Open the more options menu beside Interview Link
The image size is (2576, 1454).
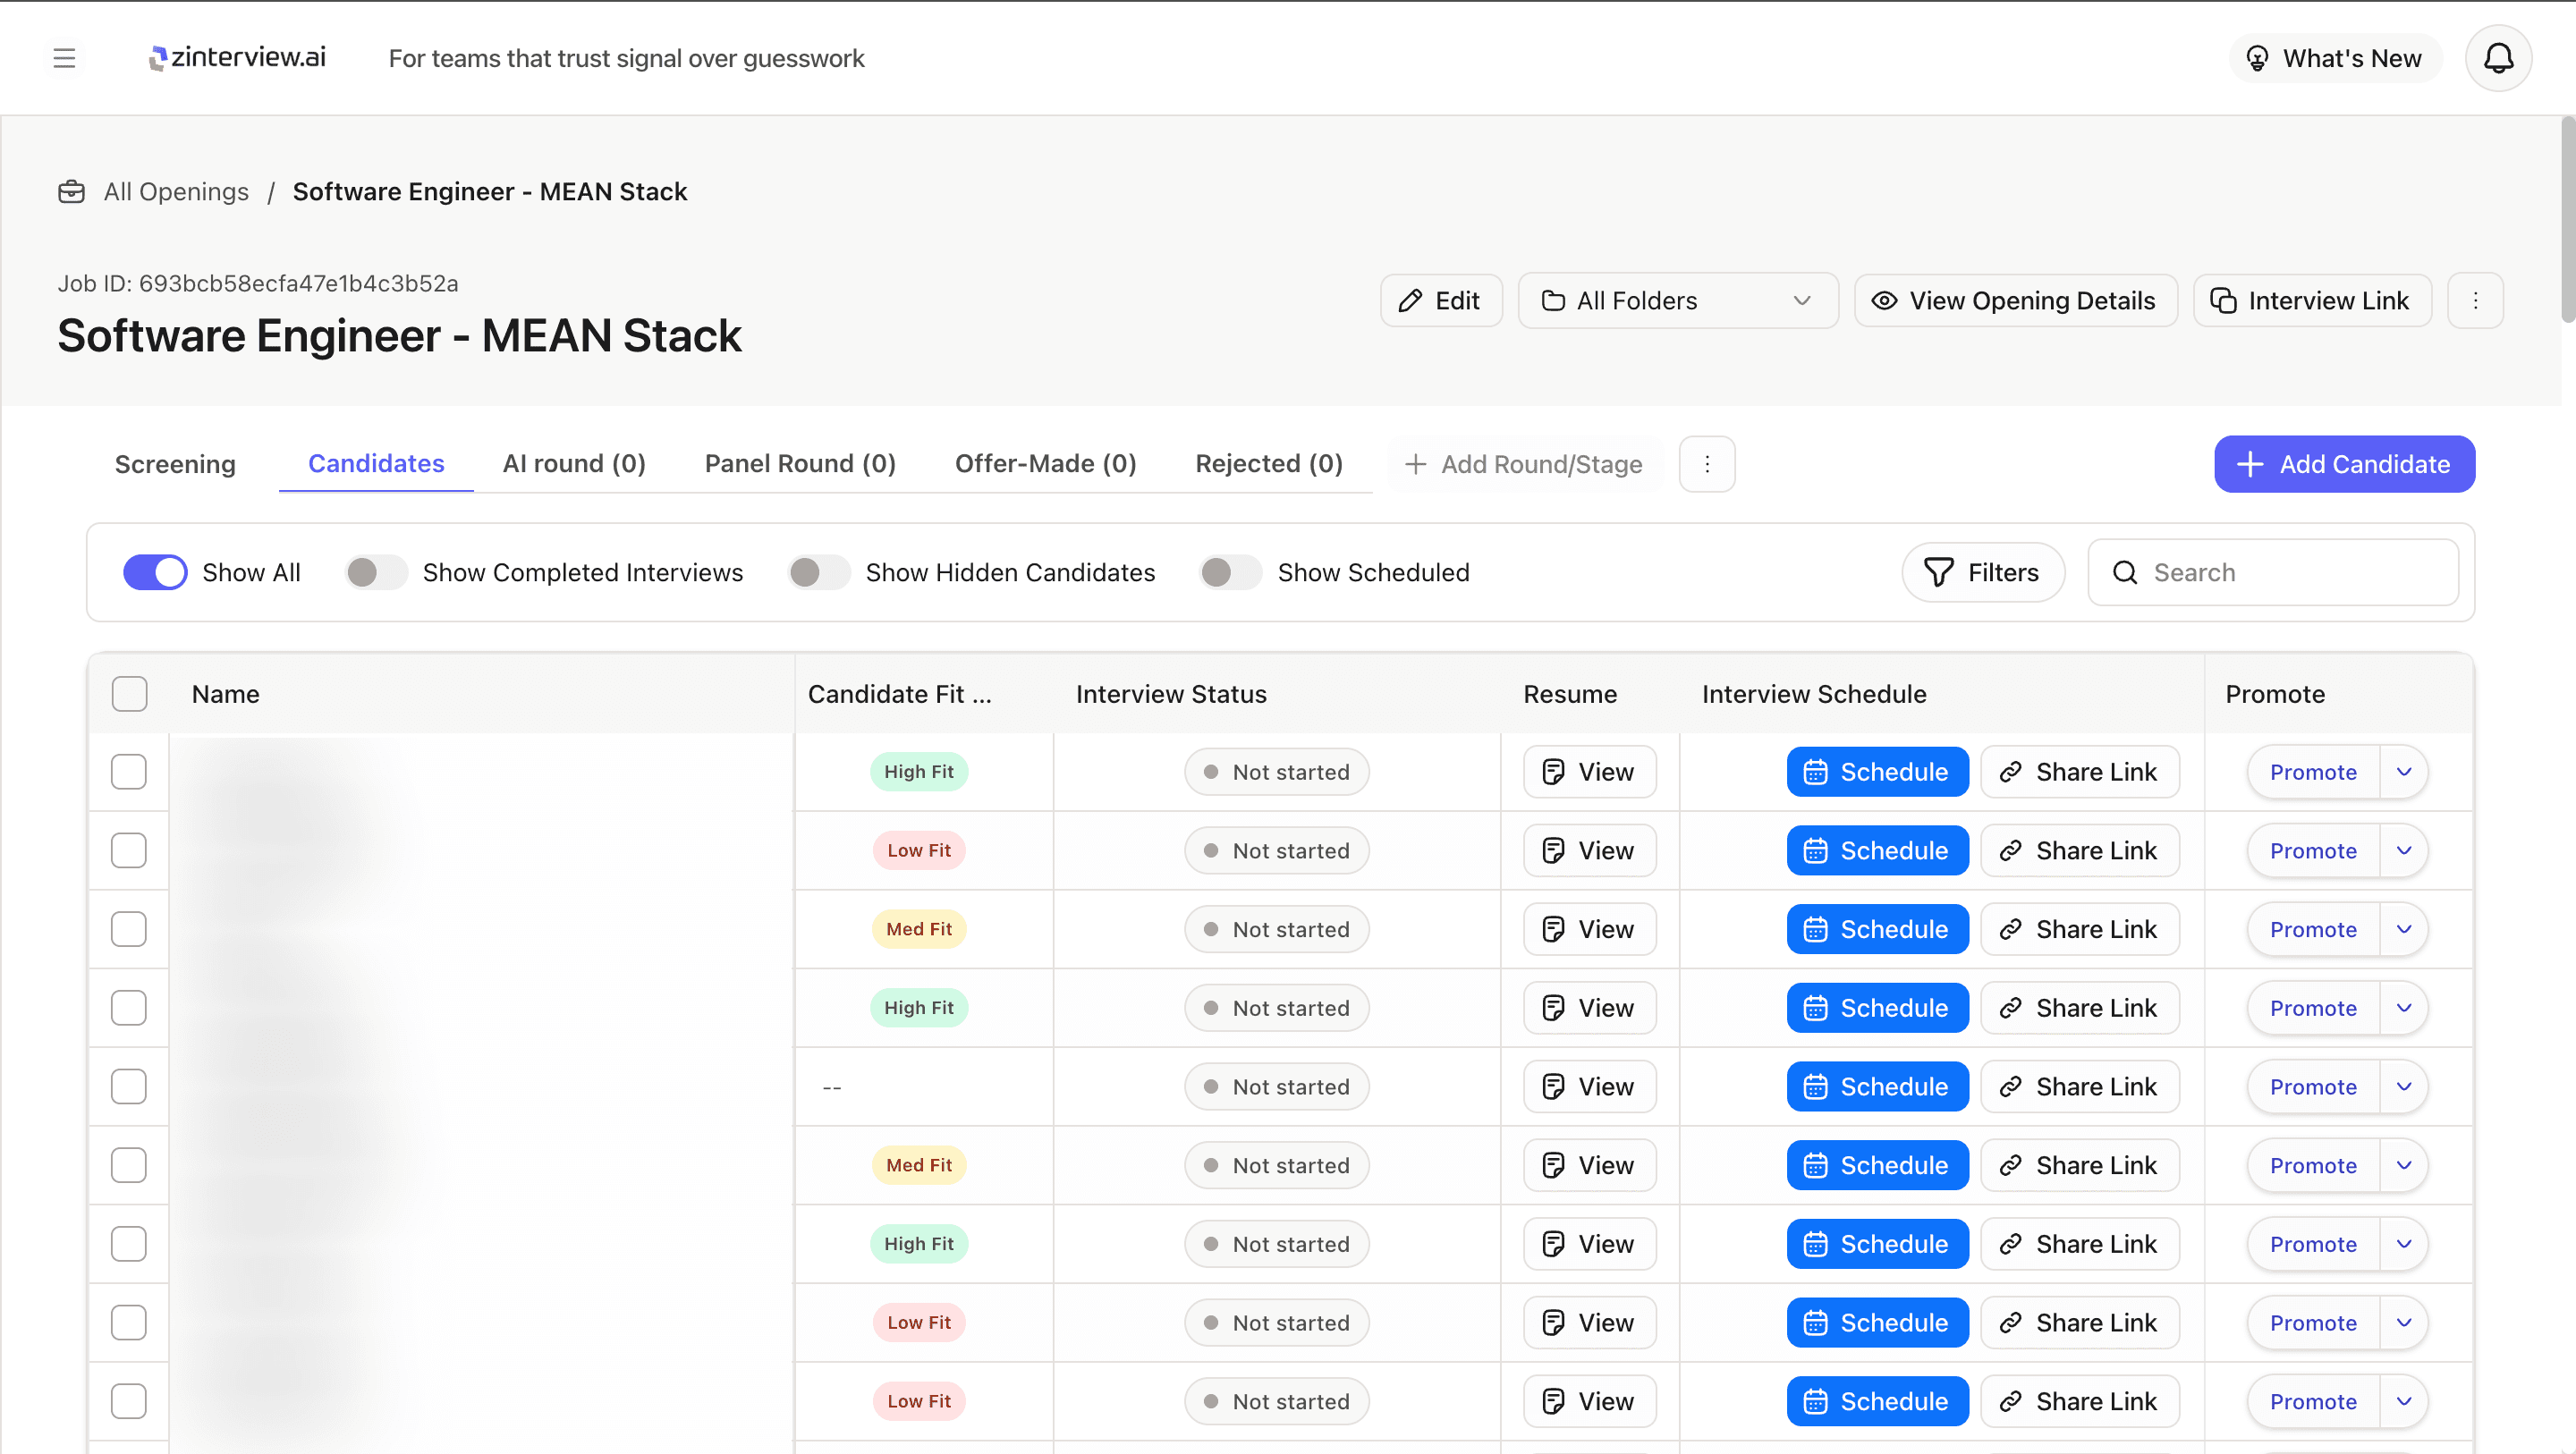pyautogui.click(x=2475, y=301)
